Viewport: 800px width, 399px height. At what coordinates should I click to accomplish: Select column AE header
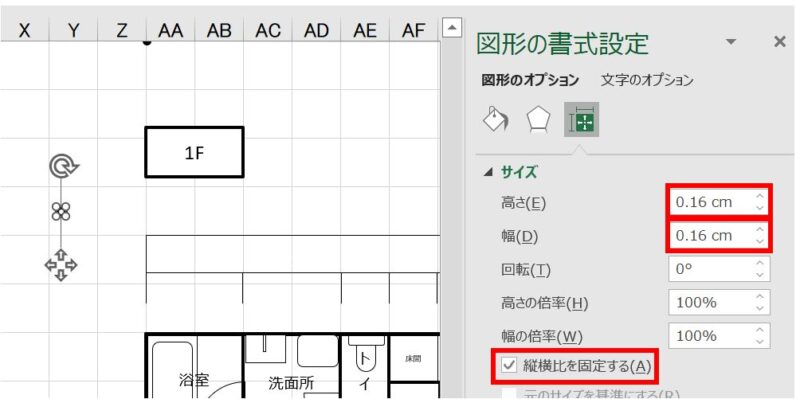(365, 31)
